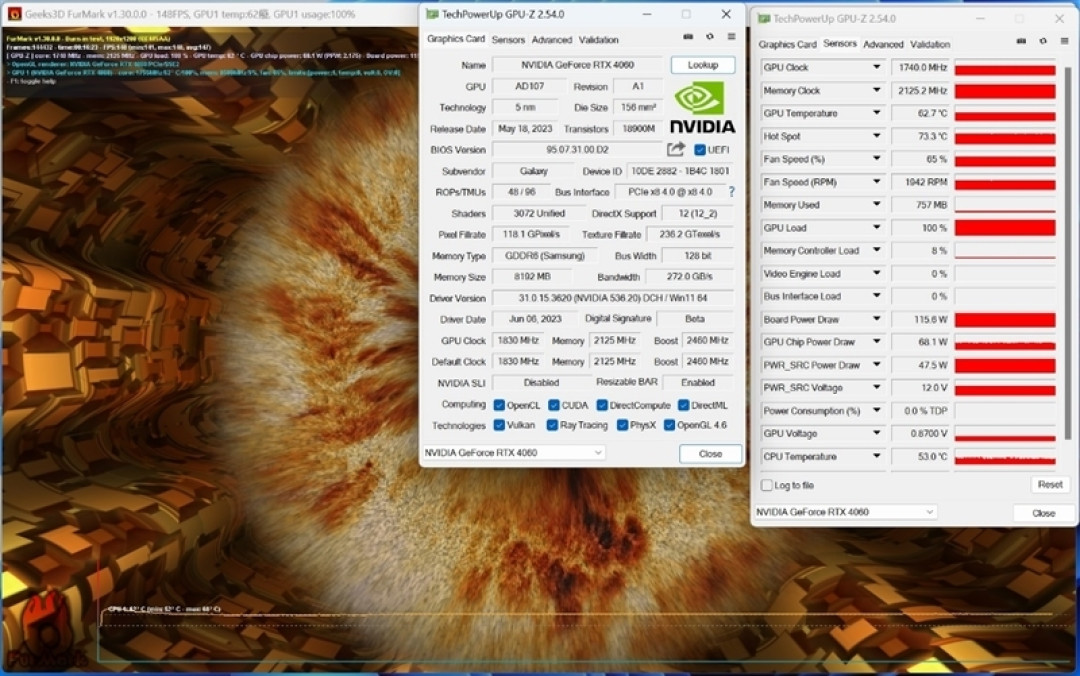
Task: Switch to Validation tab in Sensors window
Action: (930, 44)
